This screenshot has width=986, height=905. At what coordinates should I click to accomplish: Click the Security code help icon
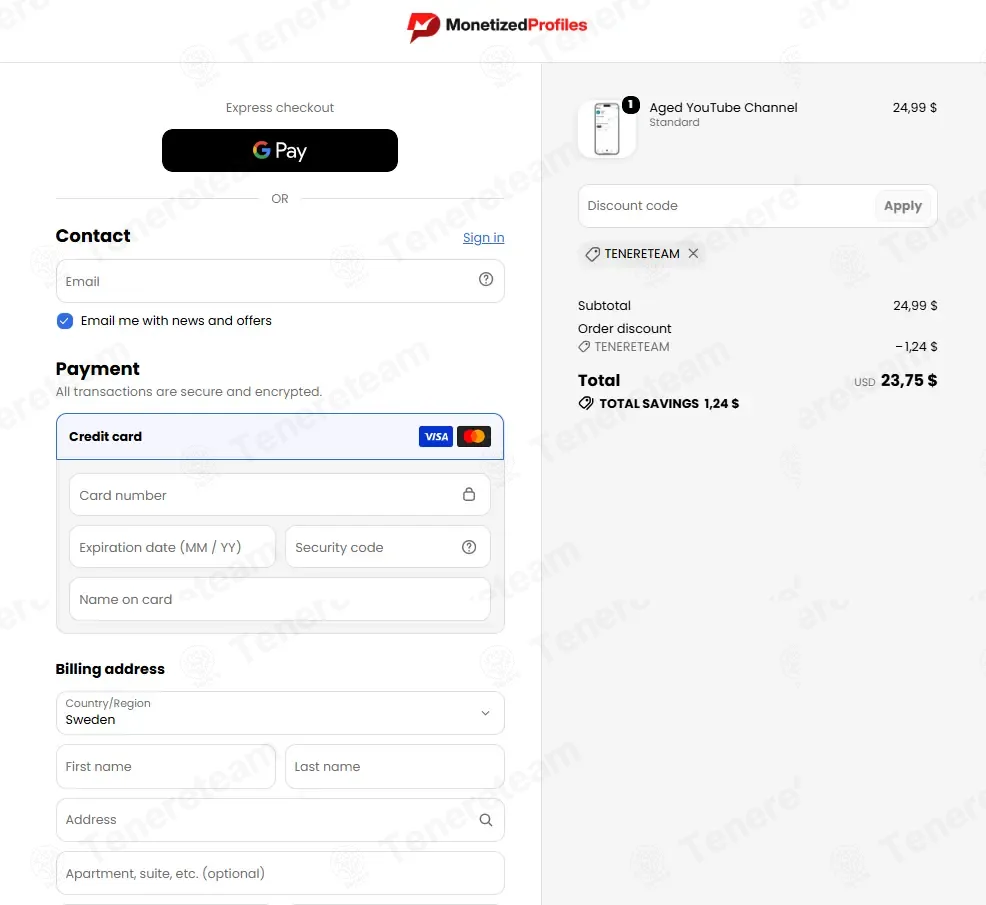[x=468, y=547]
